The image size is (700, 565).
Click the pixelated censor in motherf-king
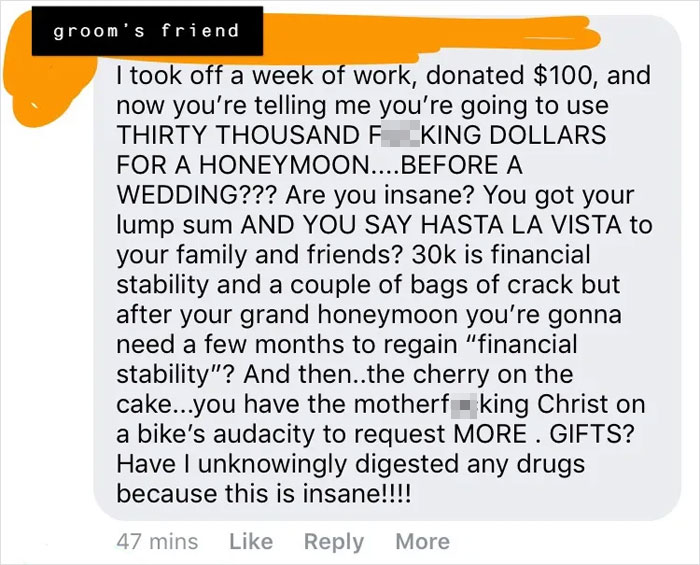464,404
